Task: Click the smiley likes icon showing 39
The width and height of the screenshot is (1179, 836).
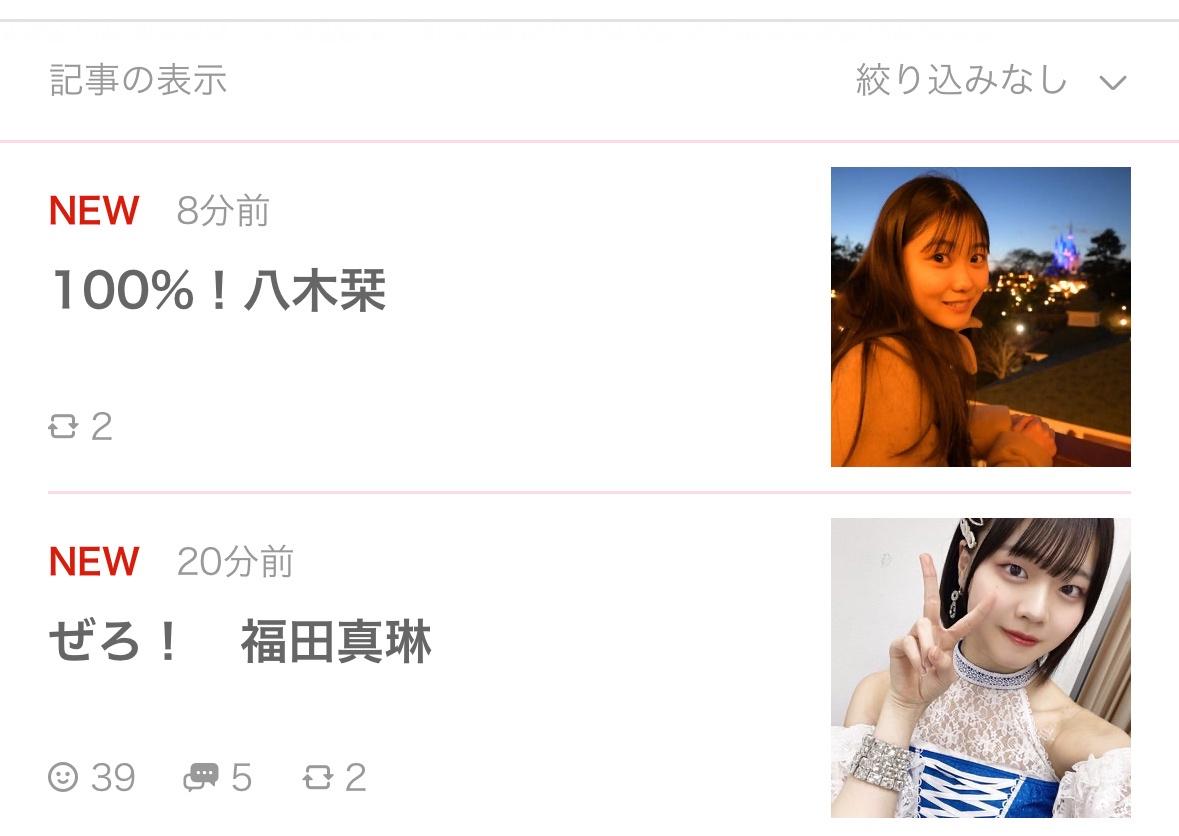Action: 63,777
